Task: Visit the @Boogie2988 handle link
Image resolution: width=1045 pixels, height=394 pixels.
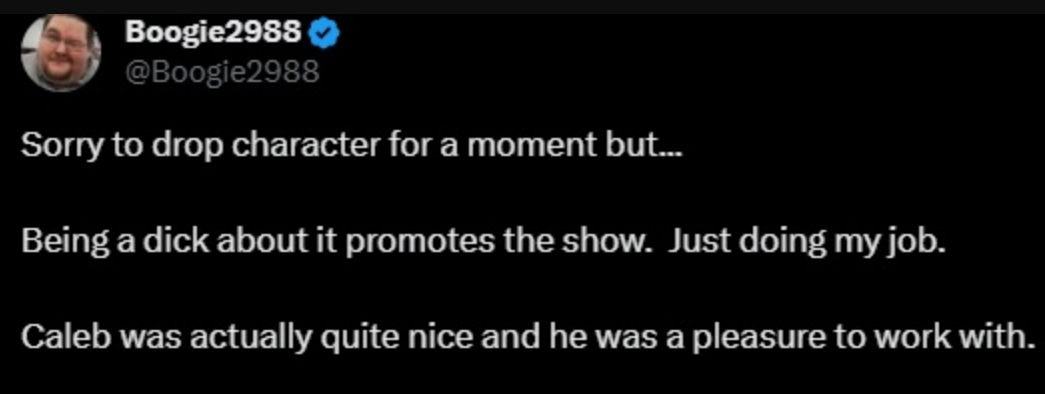Action: point(222,70)
